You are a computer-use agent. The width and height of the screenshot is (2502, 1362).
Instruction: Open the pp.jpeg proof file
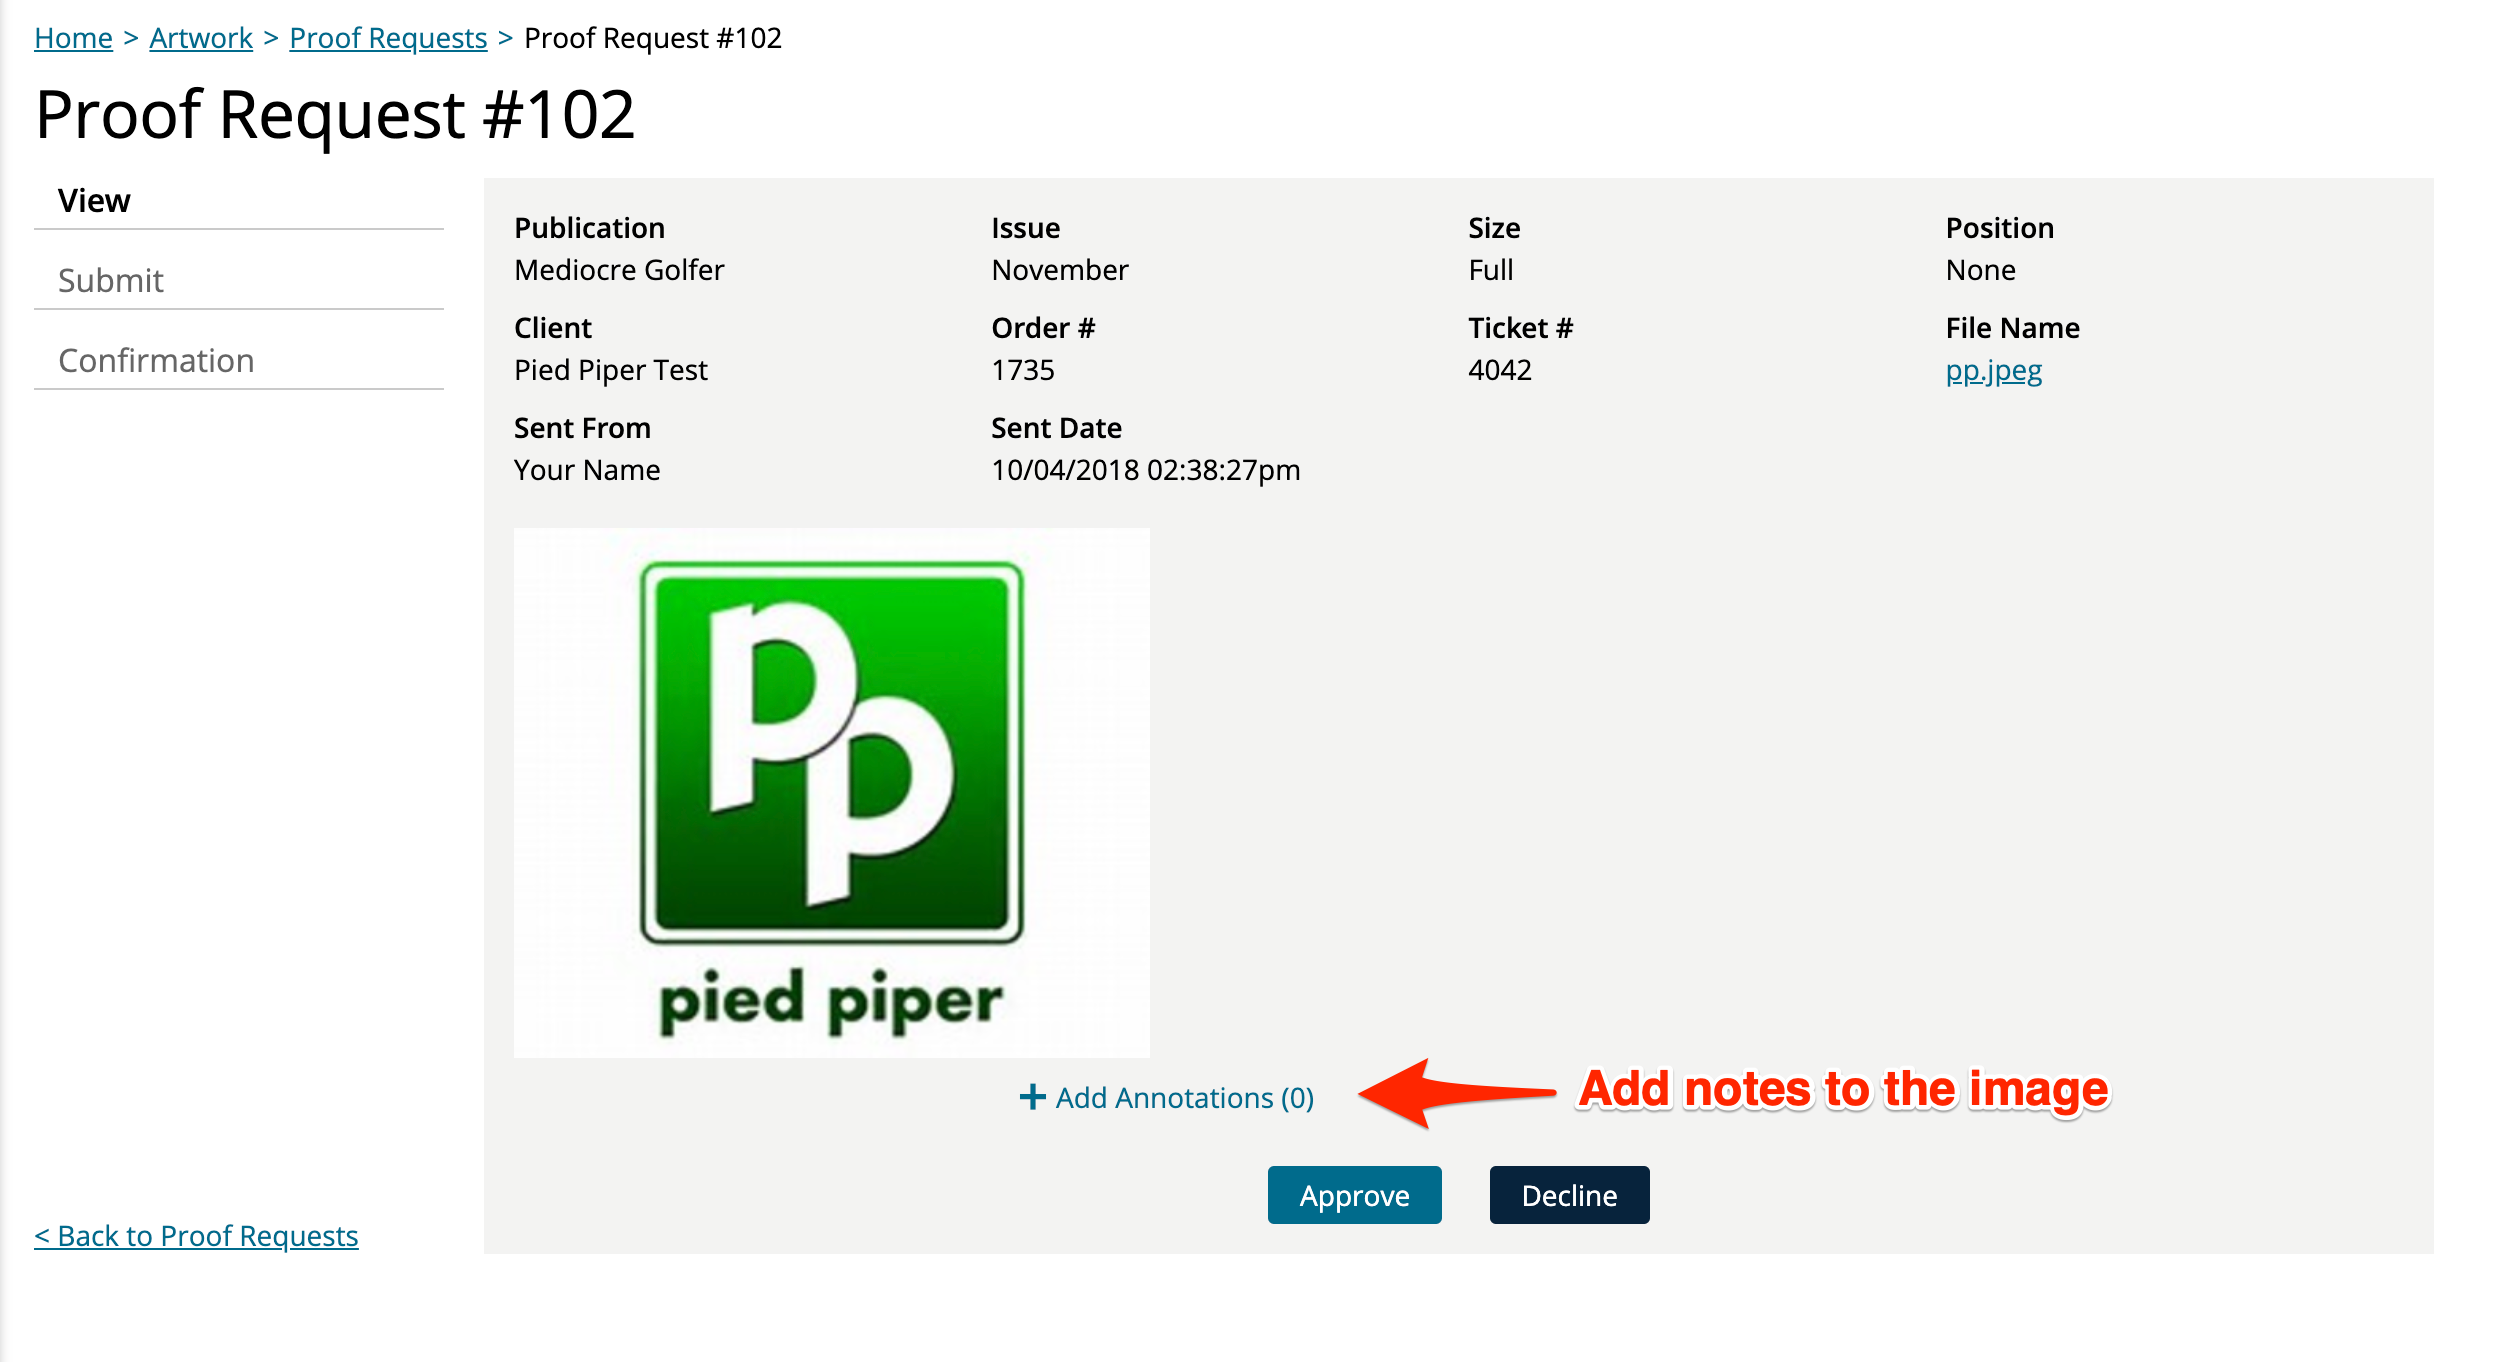pos(1993,370)
